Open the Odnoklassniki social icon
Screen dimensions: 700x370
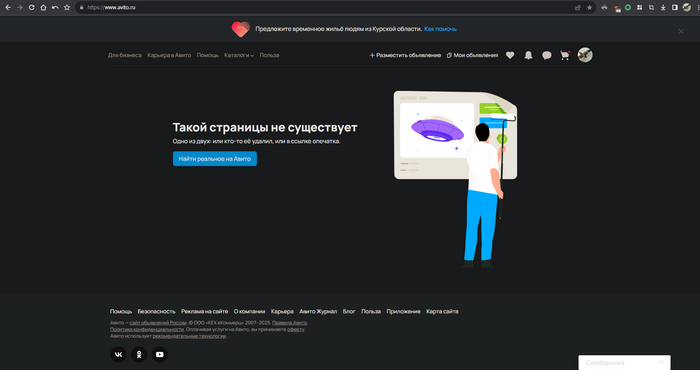139,354
